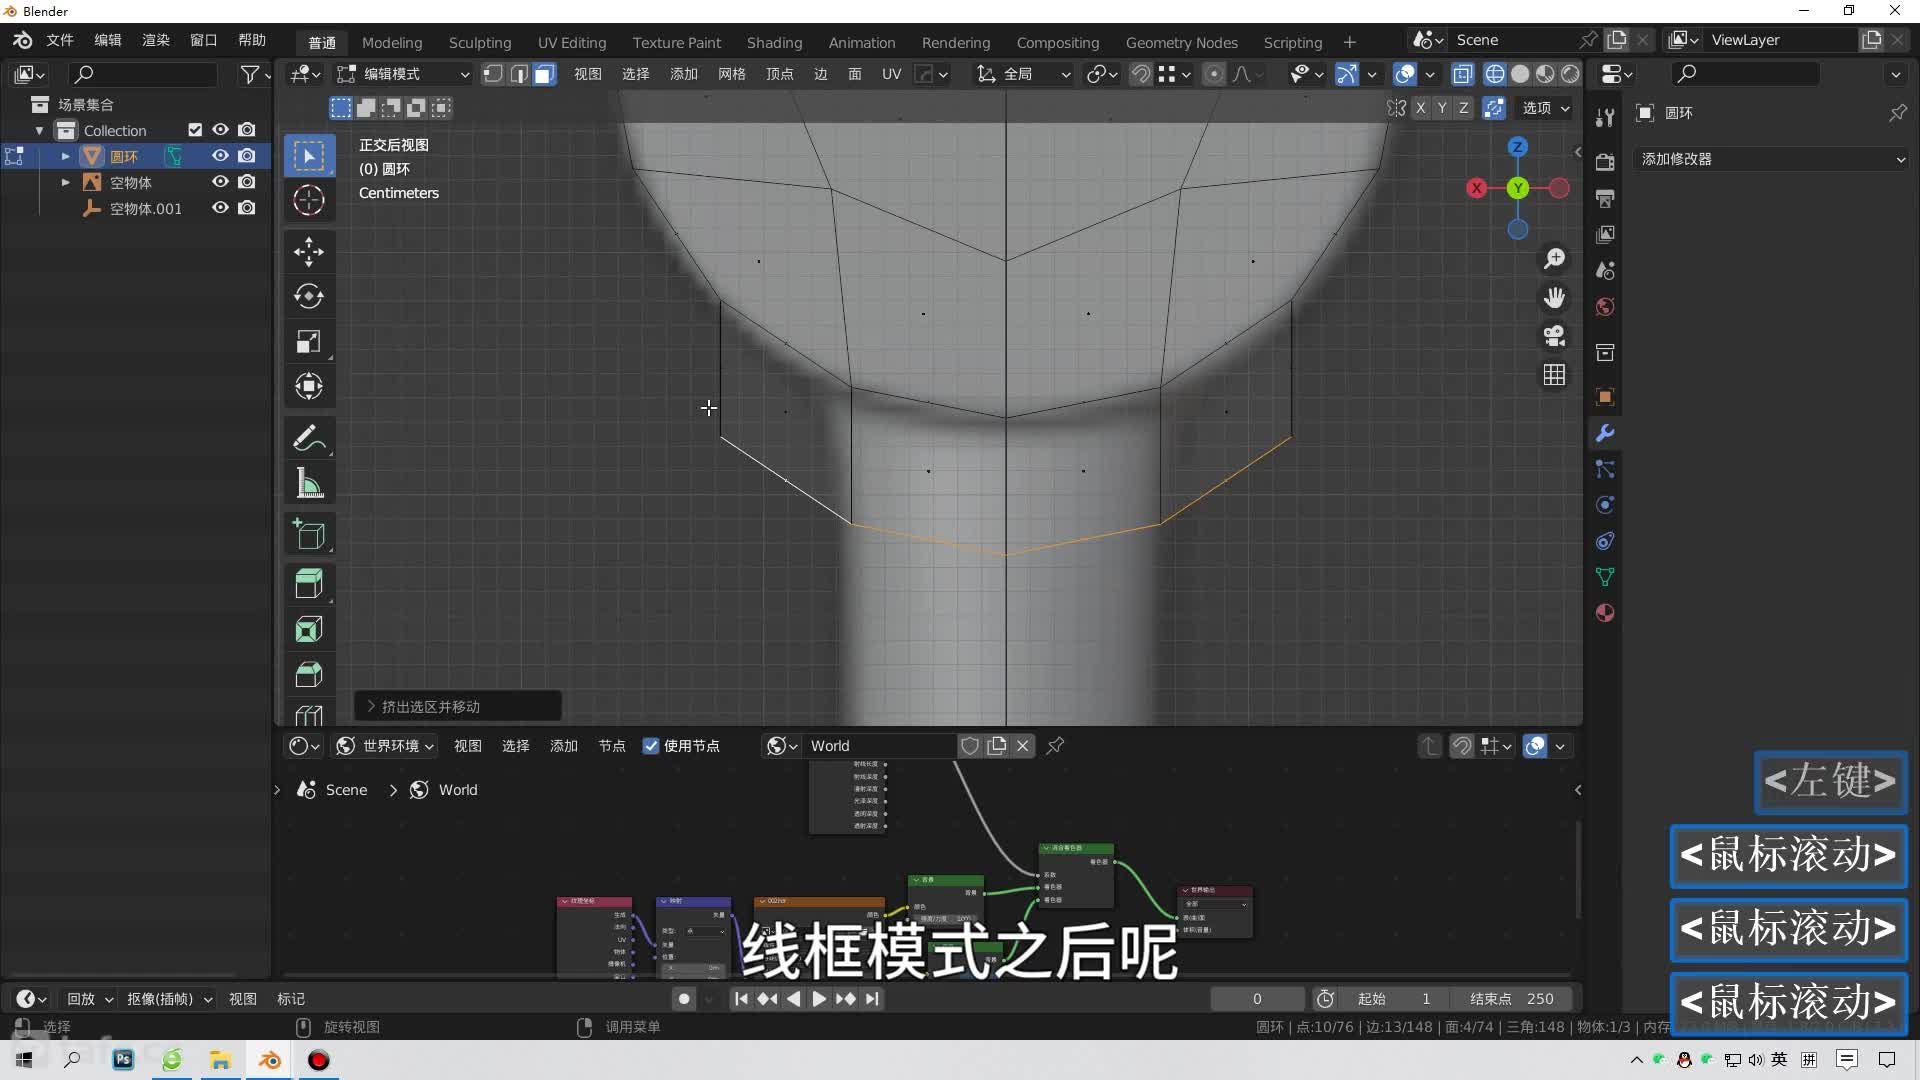Open the 编辑模式 mode dropdown
This screenshot has height=1080, width=1920.
point(403,74)
